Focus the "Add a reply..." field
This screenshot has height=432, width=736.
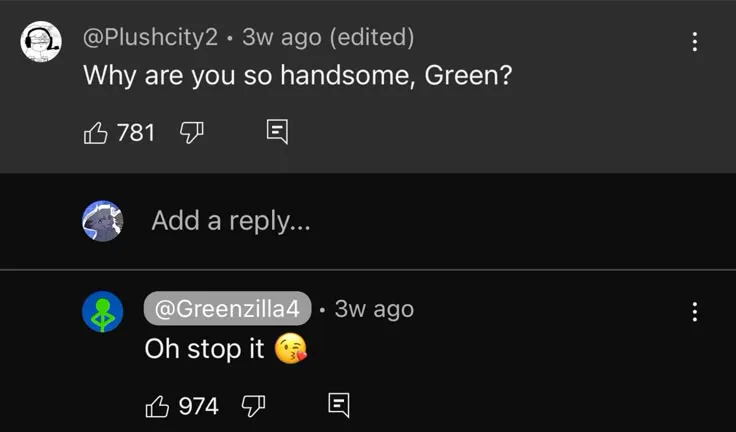tap(231, 220)
